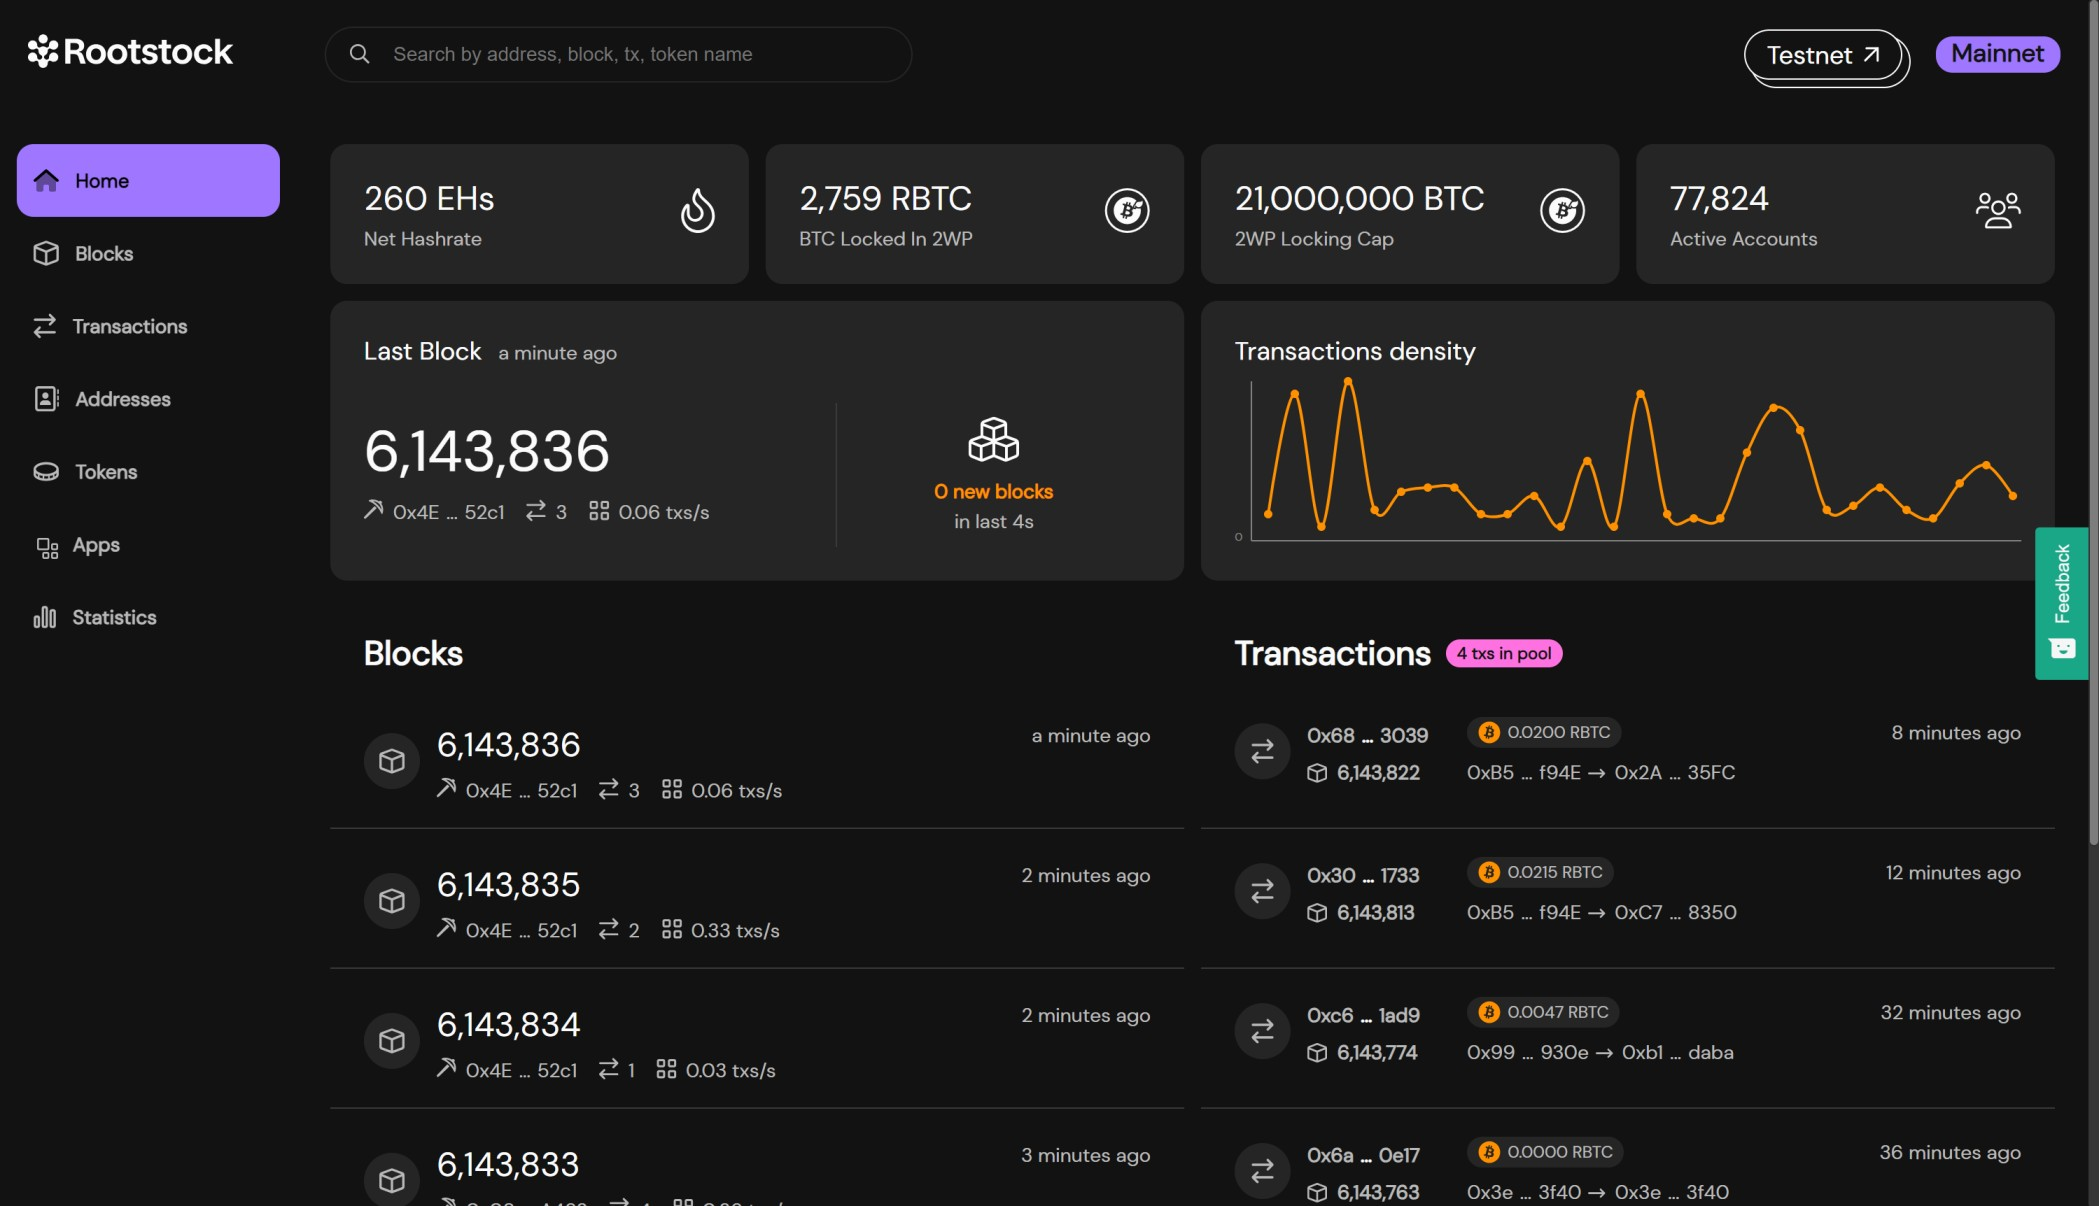Click the Statistics bar chart icon
This screenshot has height=1206, width=2099.
coord(45,617)
